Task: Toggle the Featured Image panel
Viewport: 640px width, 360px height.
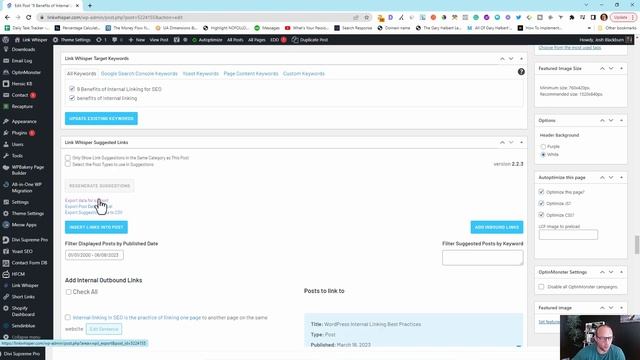Action: click(x=621, y=308)
